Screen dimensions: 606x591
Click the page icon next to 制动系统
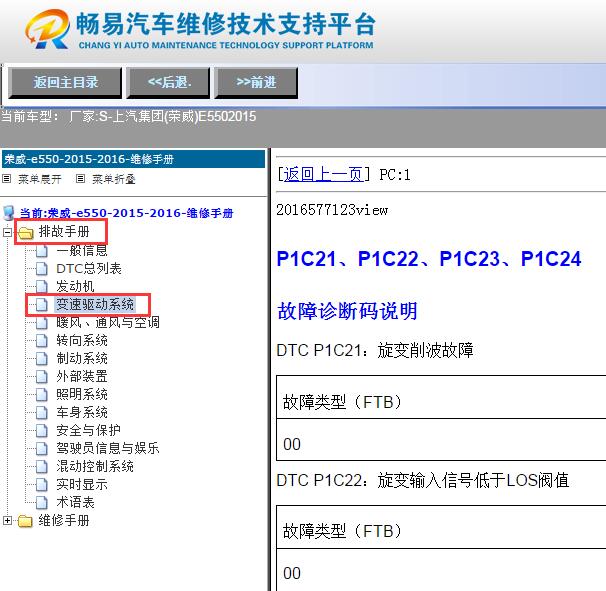41,358
